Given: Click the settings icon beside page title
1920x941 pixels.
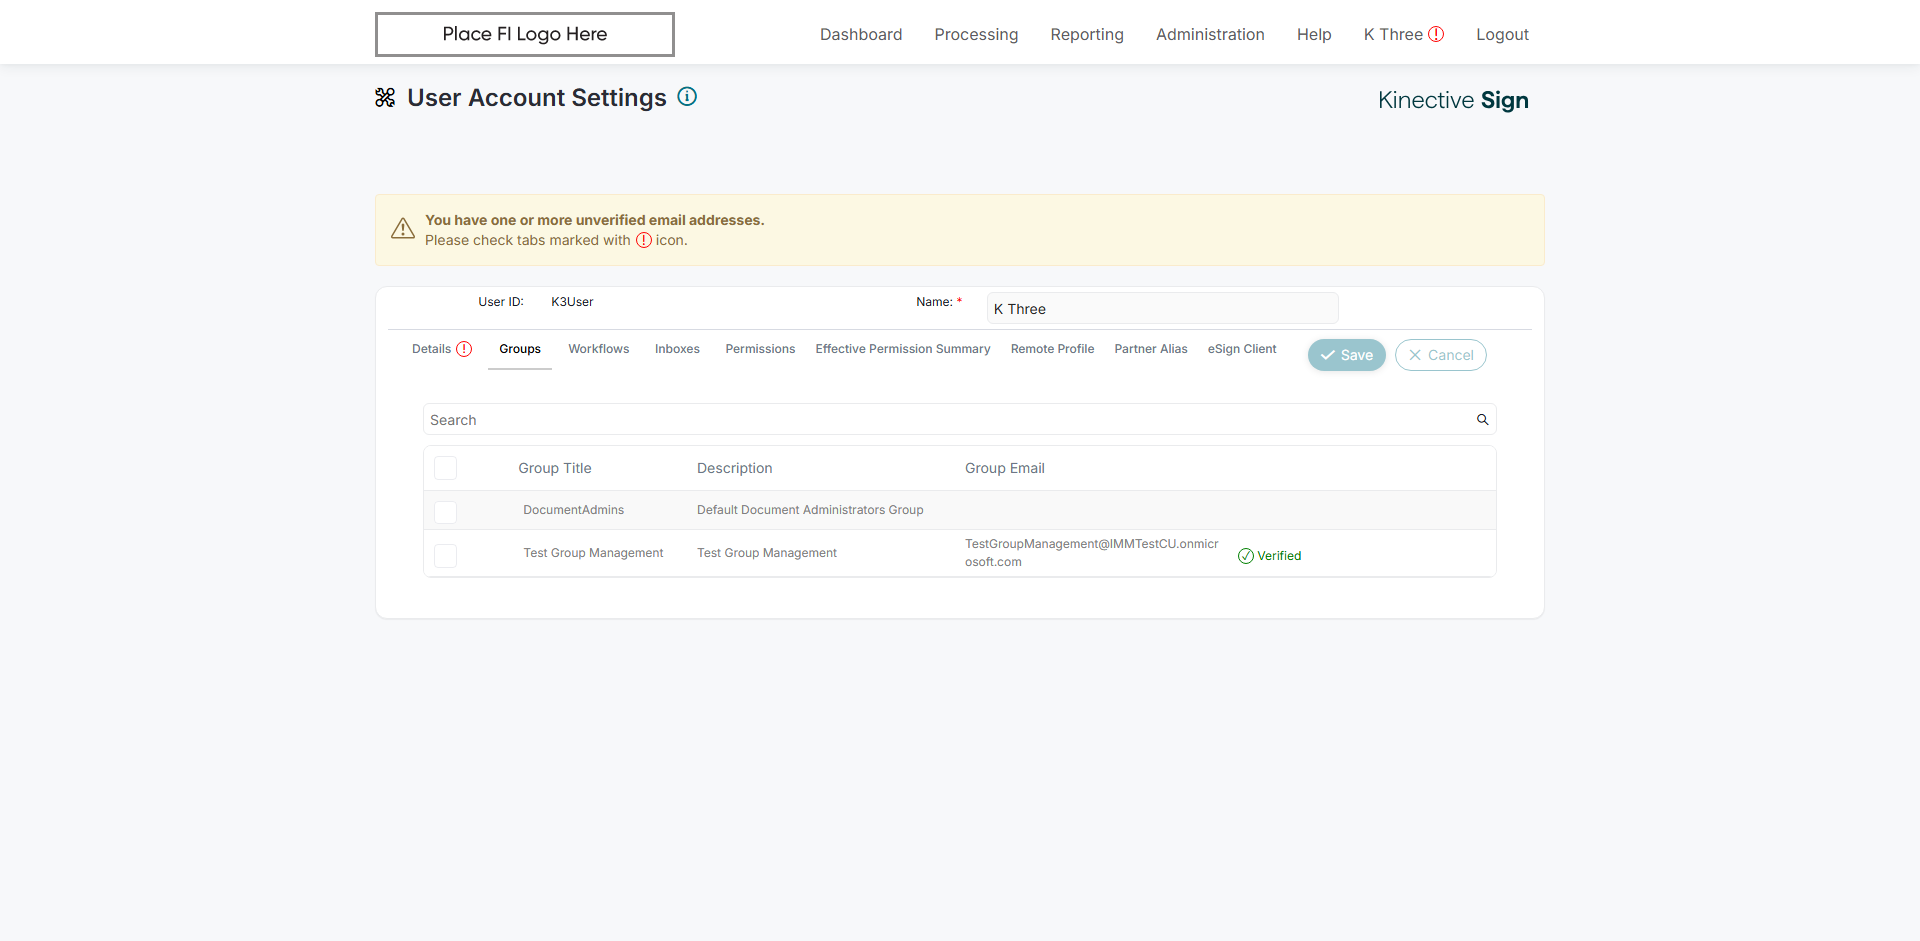Looking at the screenshot, I should [385, 98].
